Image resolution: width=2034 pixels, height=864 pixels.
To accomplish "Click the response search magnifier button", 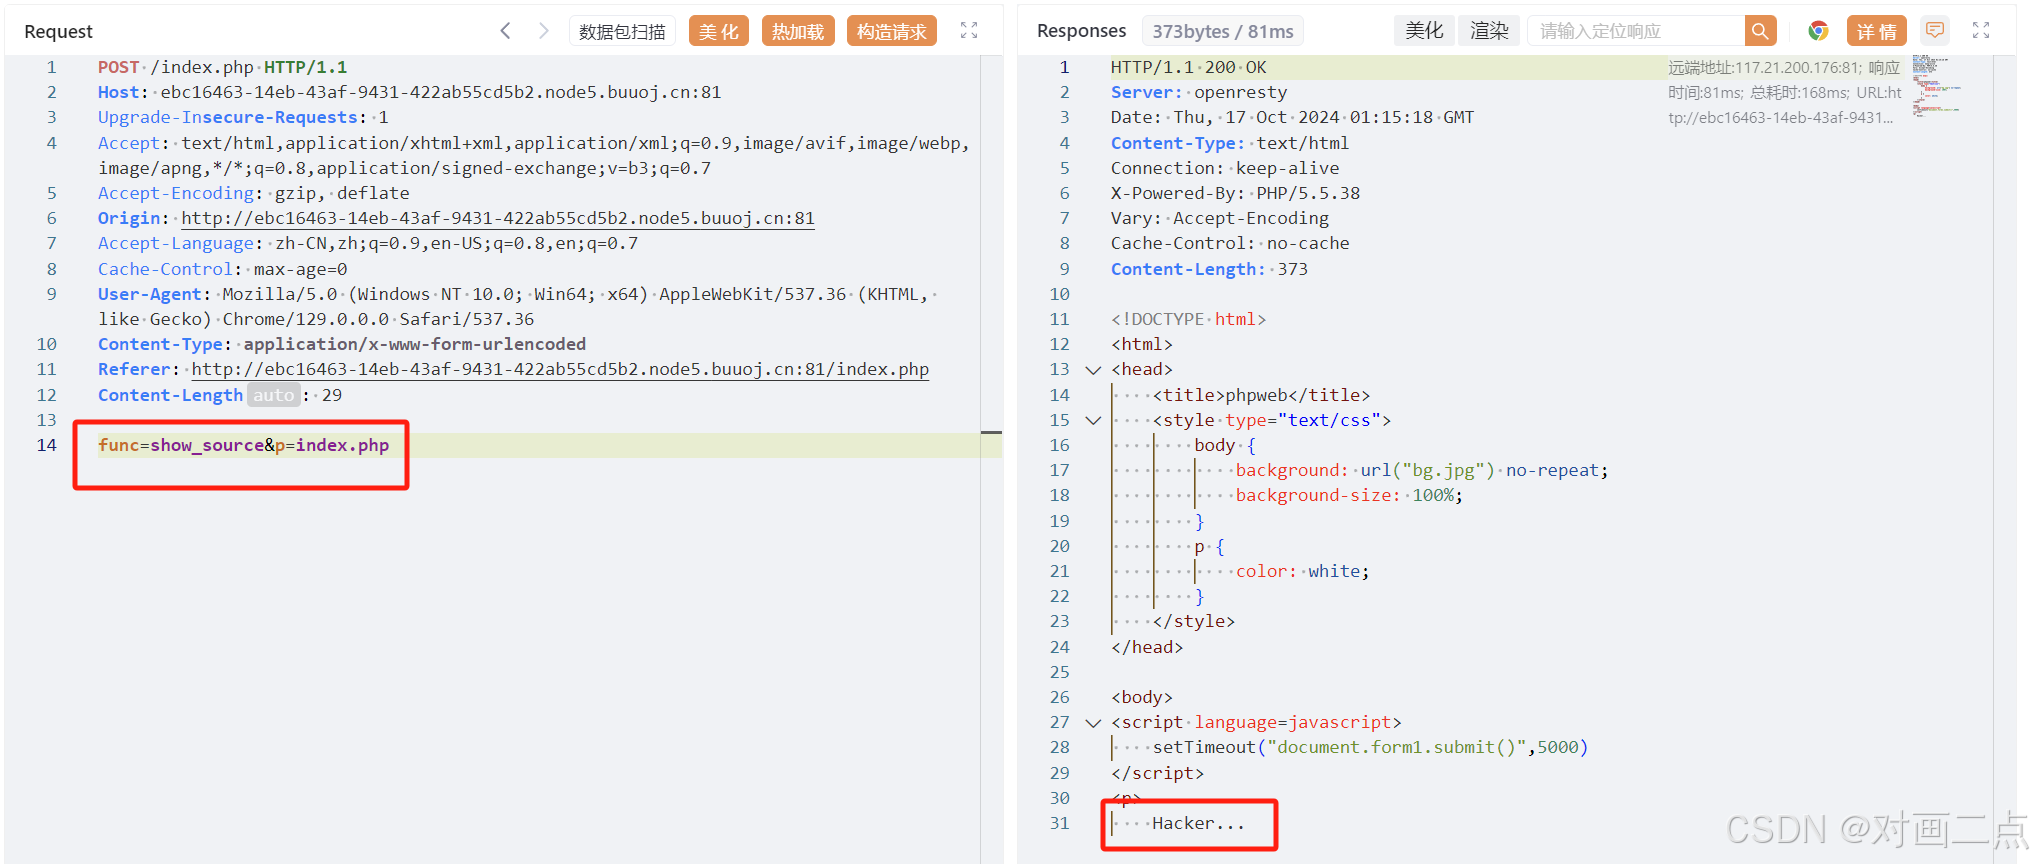I will click(1761, 31).
